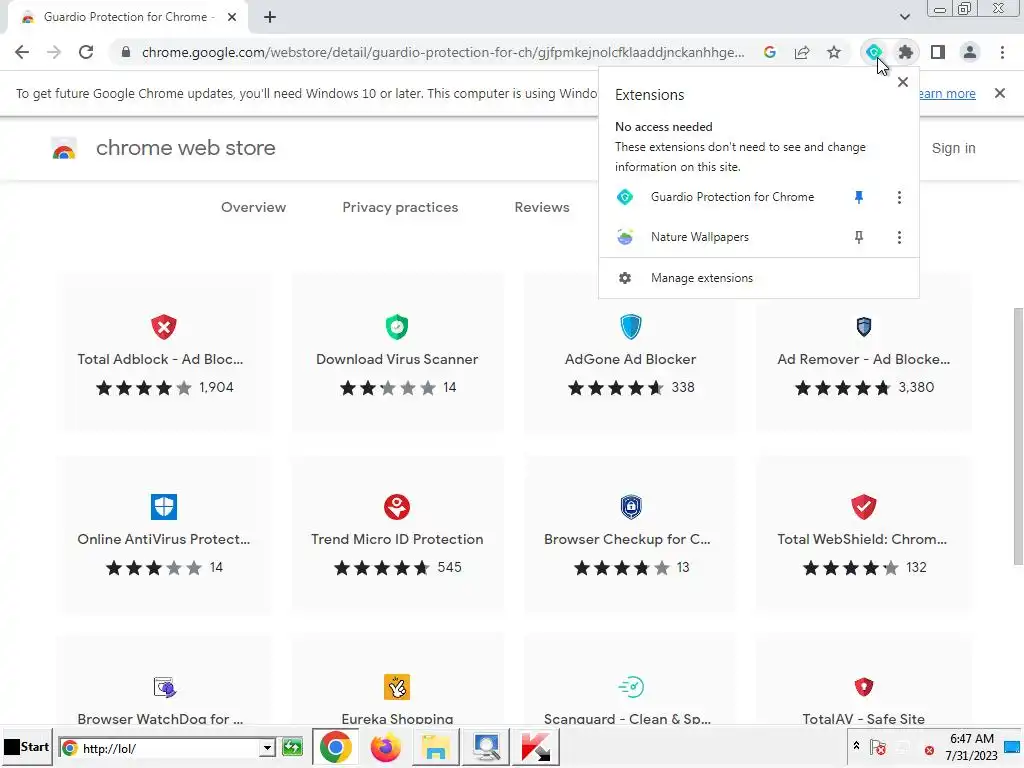Viewport: 1024px width, 768px height.
Task: Open the Trend Micro ID Protection icon
Action: tap(397, 507)
